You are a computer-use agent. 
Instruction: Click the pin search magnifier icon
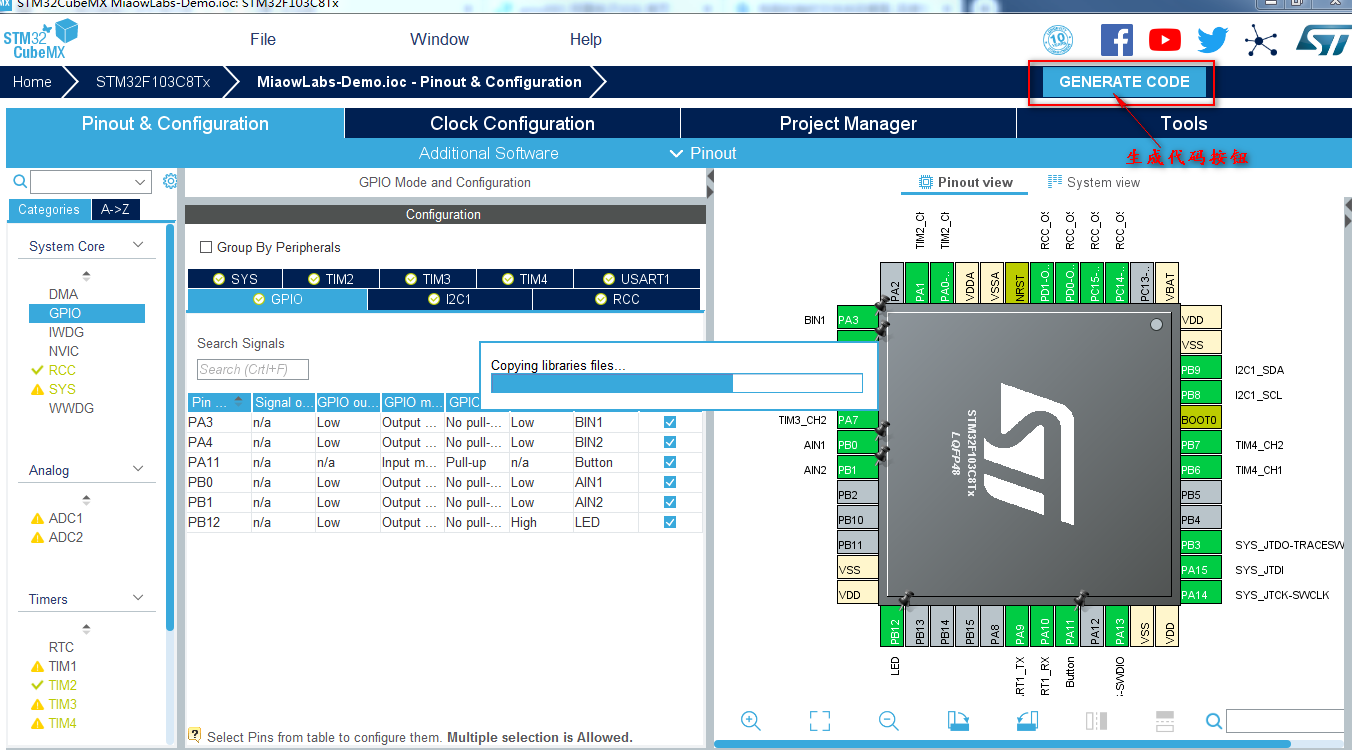[x=1213, y=721]
